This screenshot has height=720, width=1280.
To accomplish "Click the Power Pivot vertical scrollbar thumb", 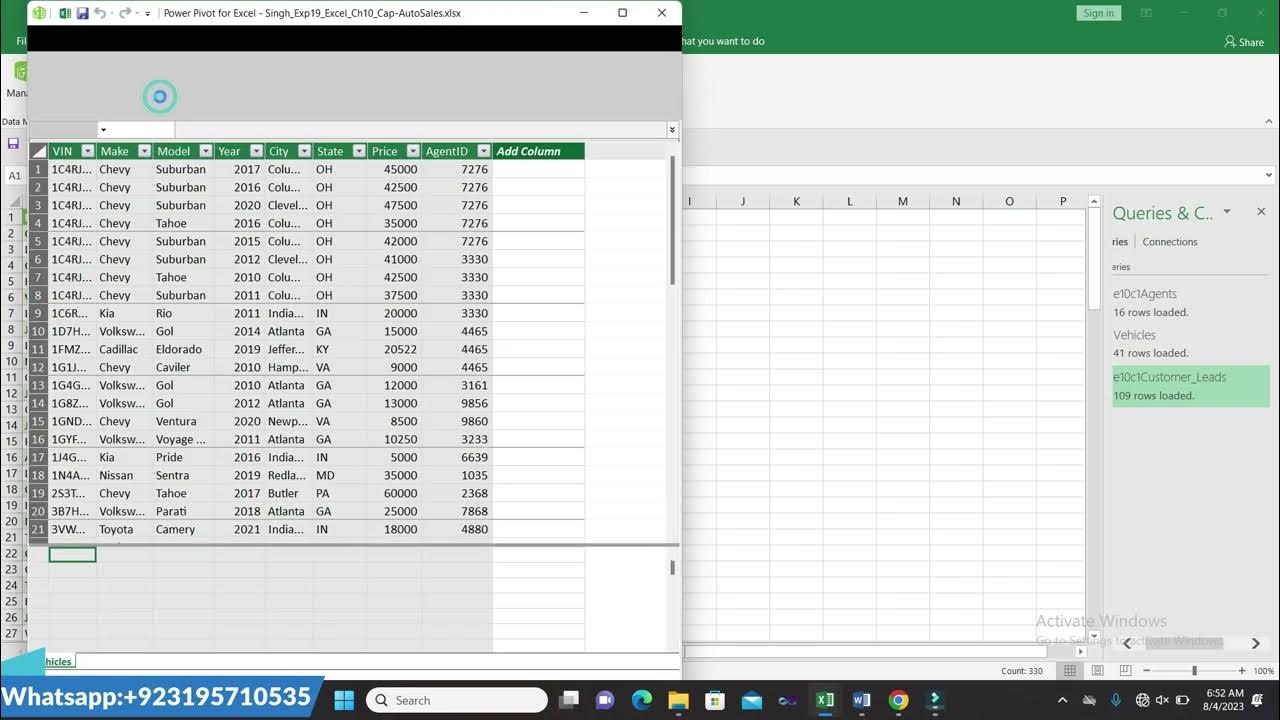I will coord(673,220).
